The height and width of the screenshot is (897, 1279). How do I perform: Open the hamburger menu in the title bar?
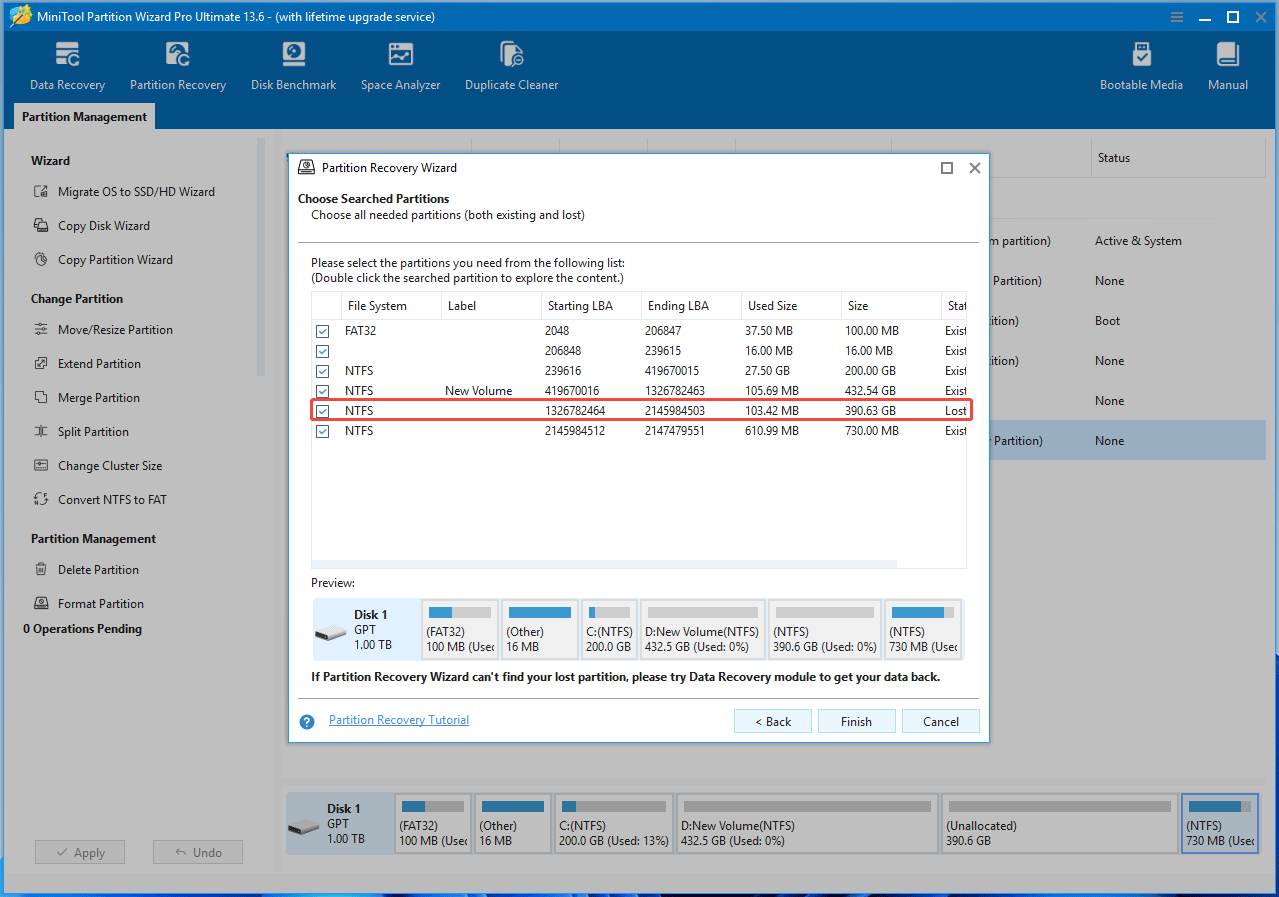click(x=1177, y=17)
